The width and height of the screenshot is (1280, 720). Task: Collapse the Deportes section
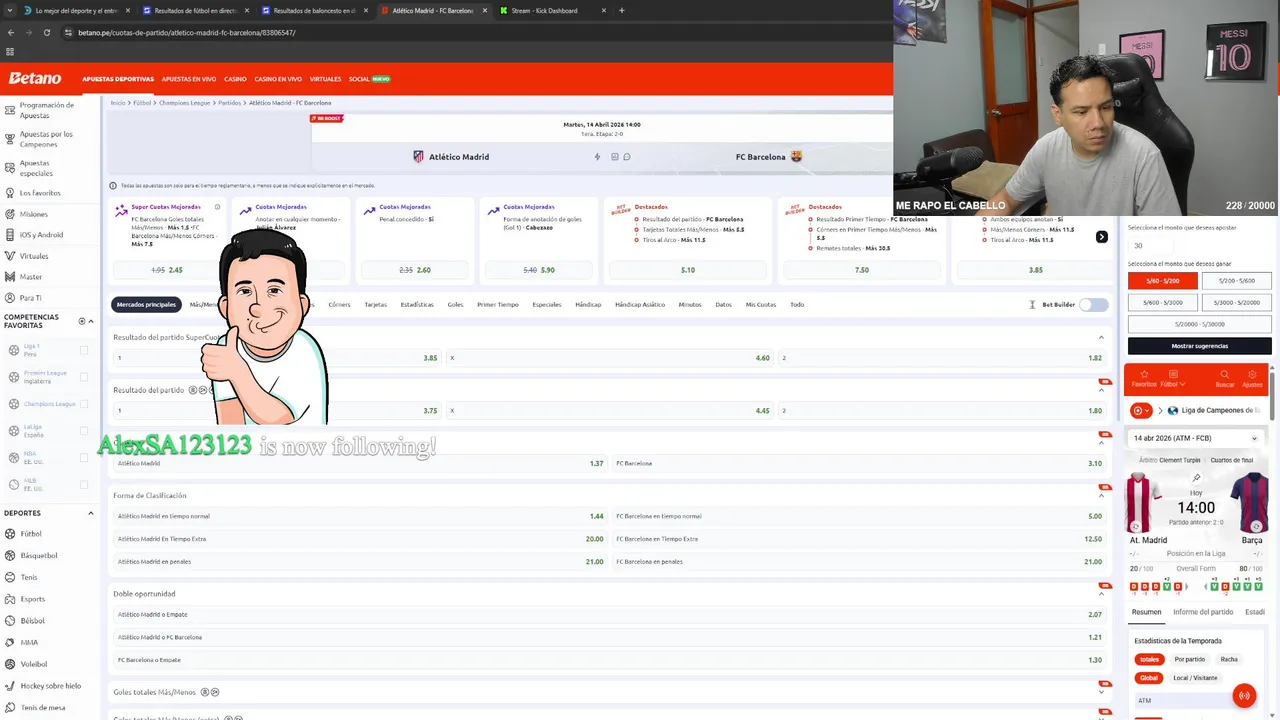click(x=91, y=513)
